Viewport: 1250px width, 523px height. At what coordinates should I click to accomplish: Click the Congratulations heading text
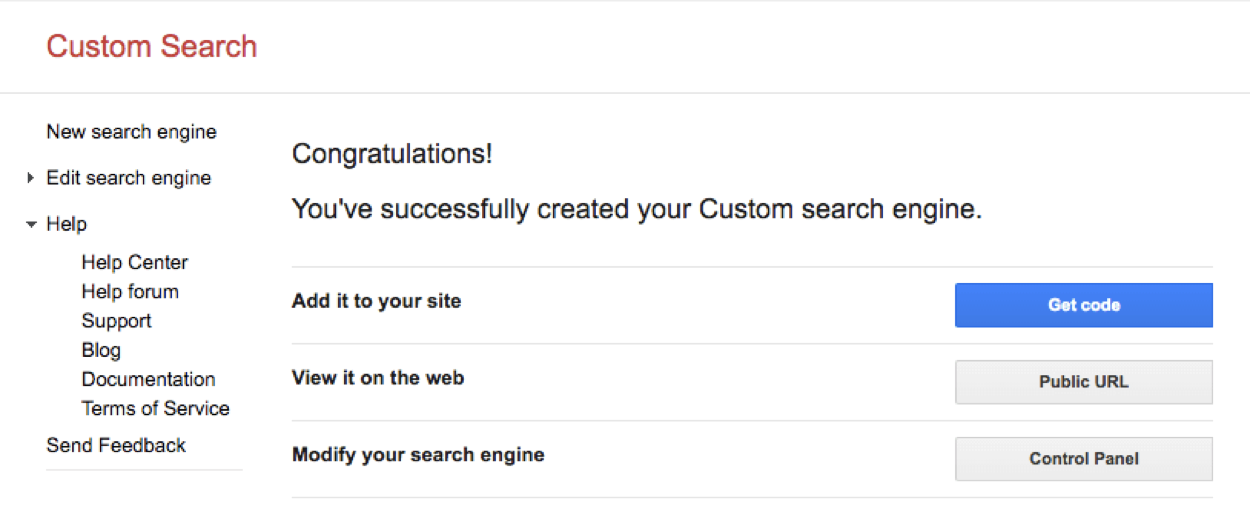(392, 155)
